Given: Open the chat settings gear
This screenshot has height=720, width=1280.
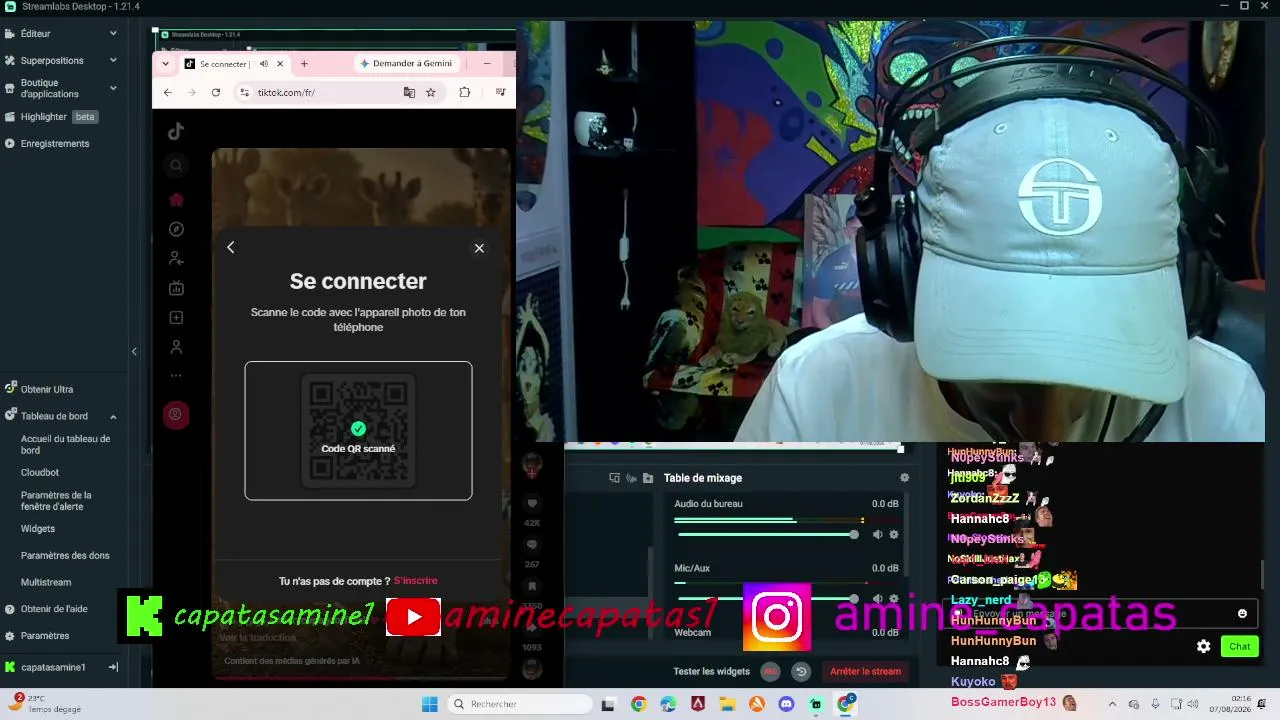Looking at the screenshot, I should (1204, 646).
